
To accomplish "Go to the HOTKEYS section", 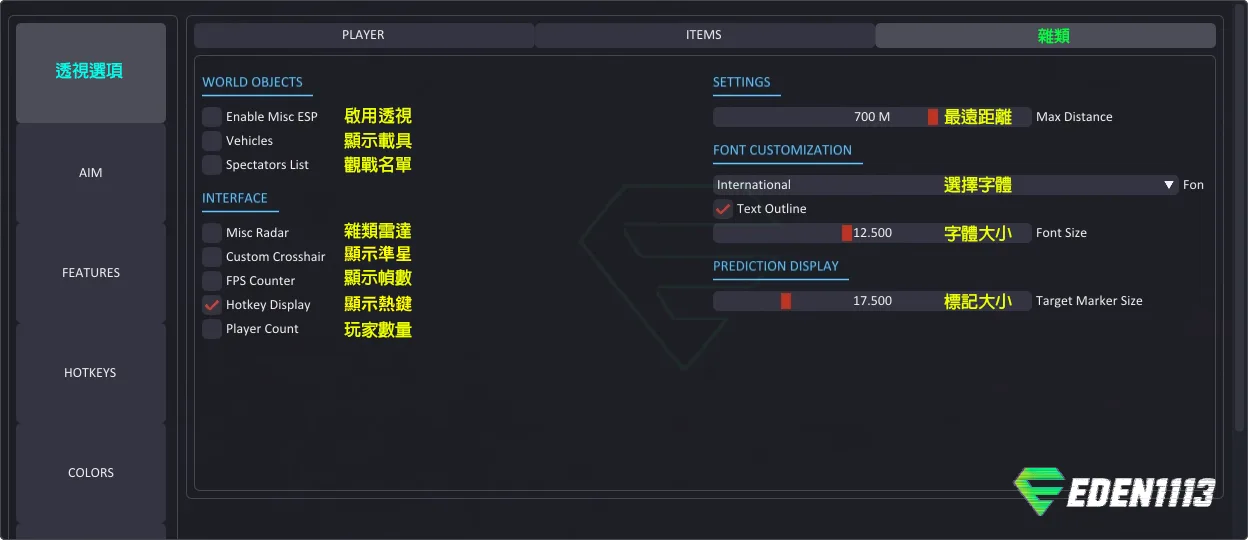I will (x=91, y=373).
